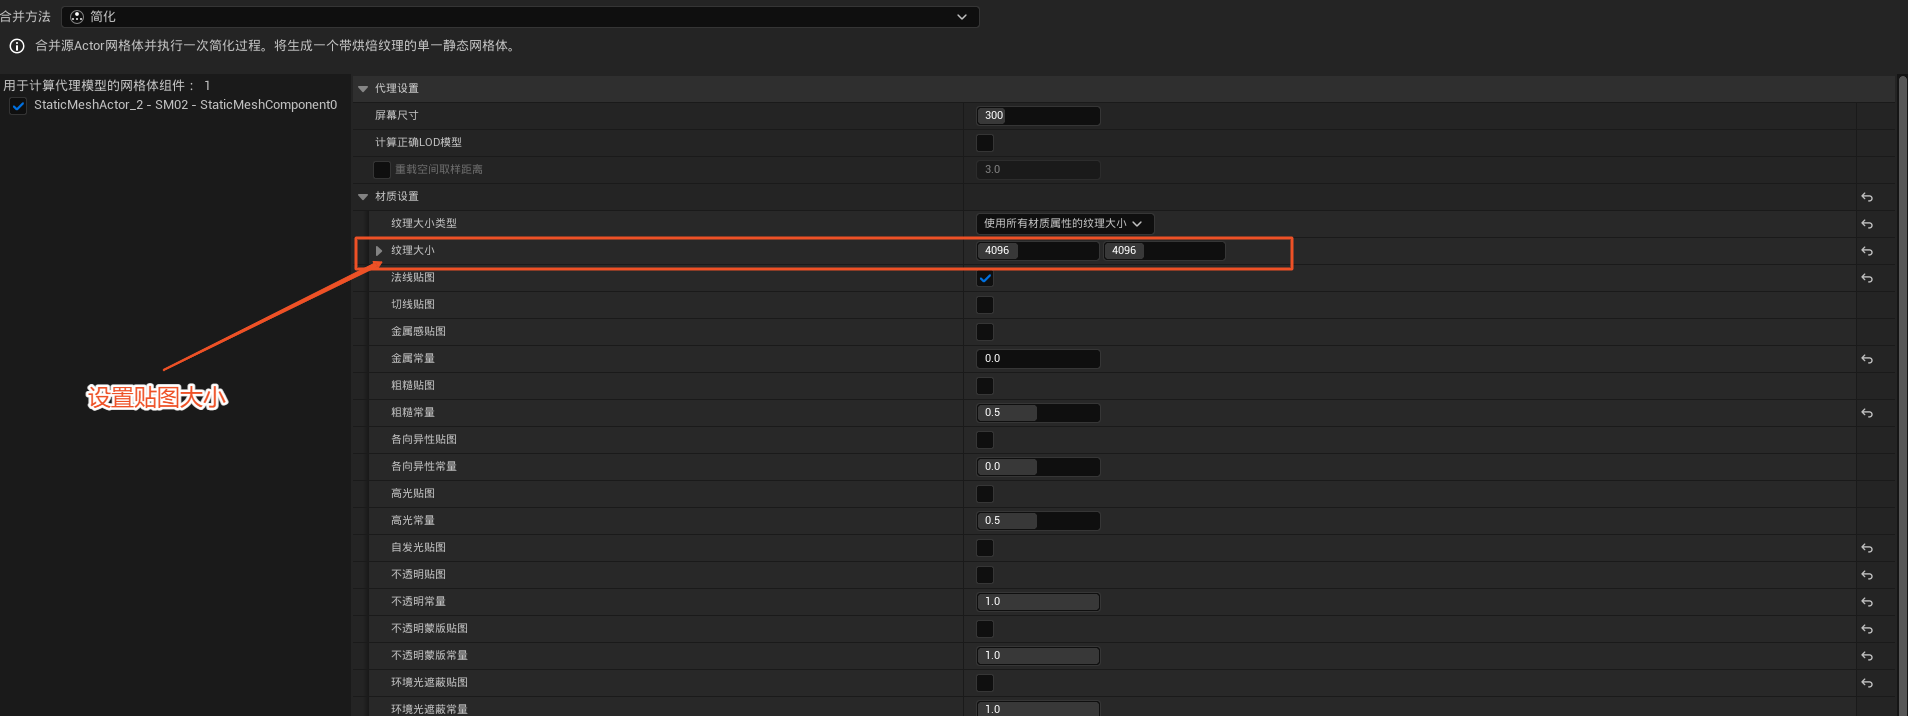Click 金属常量 slider field
The height and width of the screenshot is (716, 1908).
click(1038, 359)
